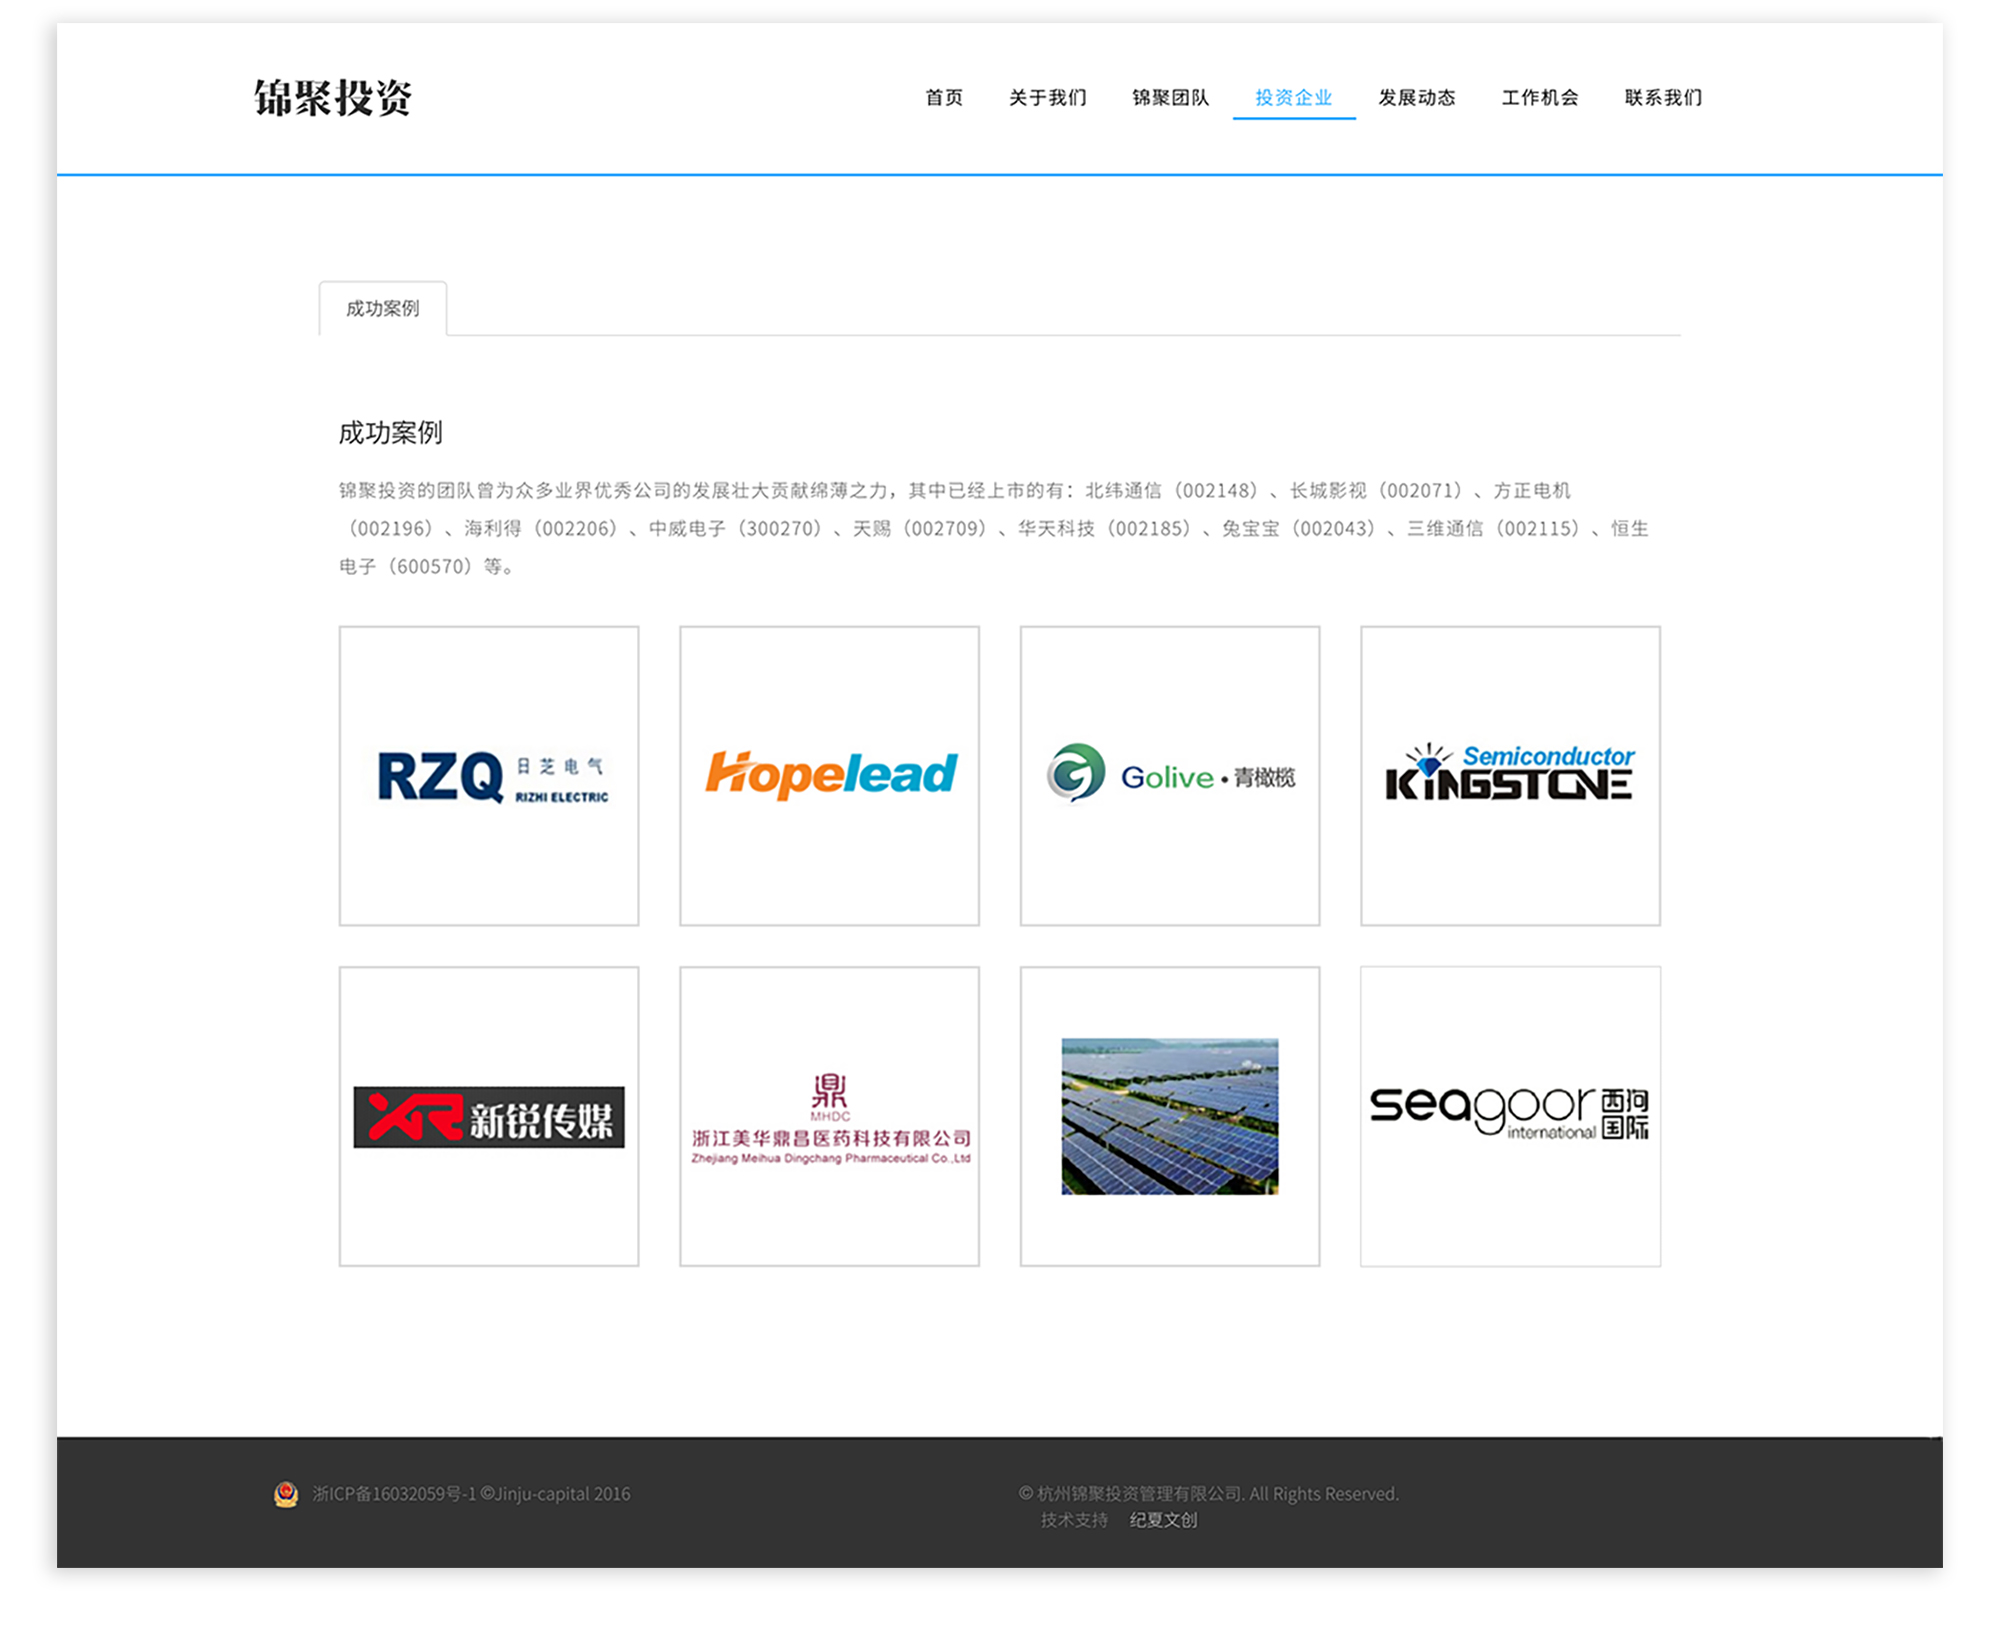
Task: Open the Kingstone Semiconductor logo card
Action: coord(1511,776)
